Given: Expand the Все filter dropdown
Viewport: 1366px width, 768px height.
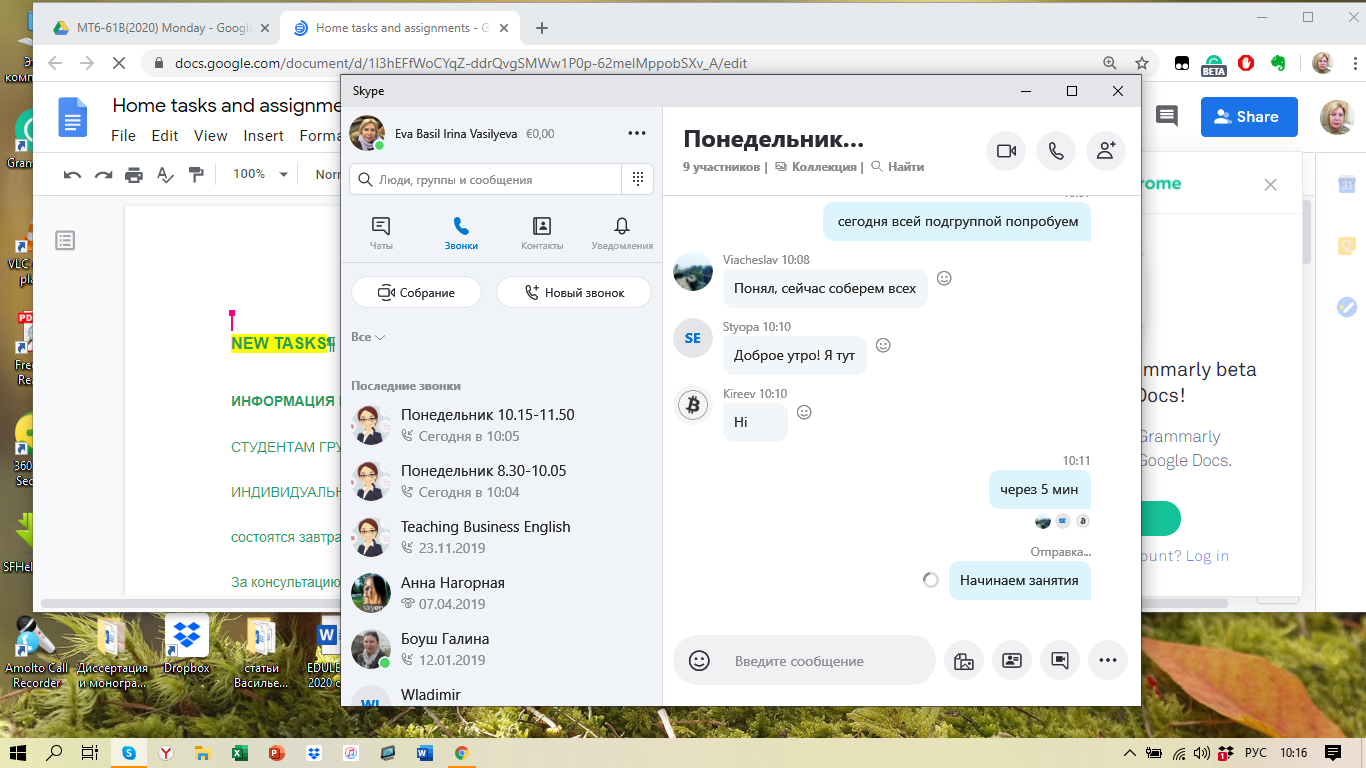Looking at the screenshot, I should (368, 337).
